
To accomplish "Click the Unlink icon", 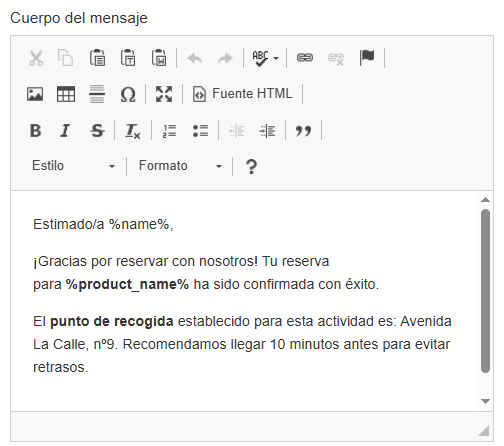I will tap(336, 59).
